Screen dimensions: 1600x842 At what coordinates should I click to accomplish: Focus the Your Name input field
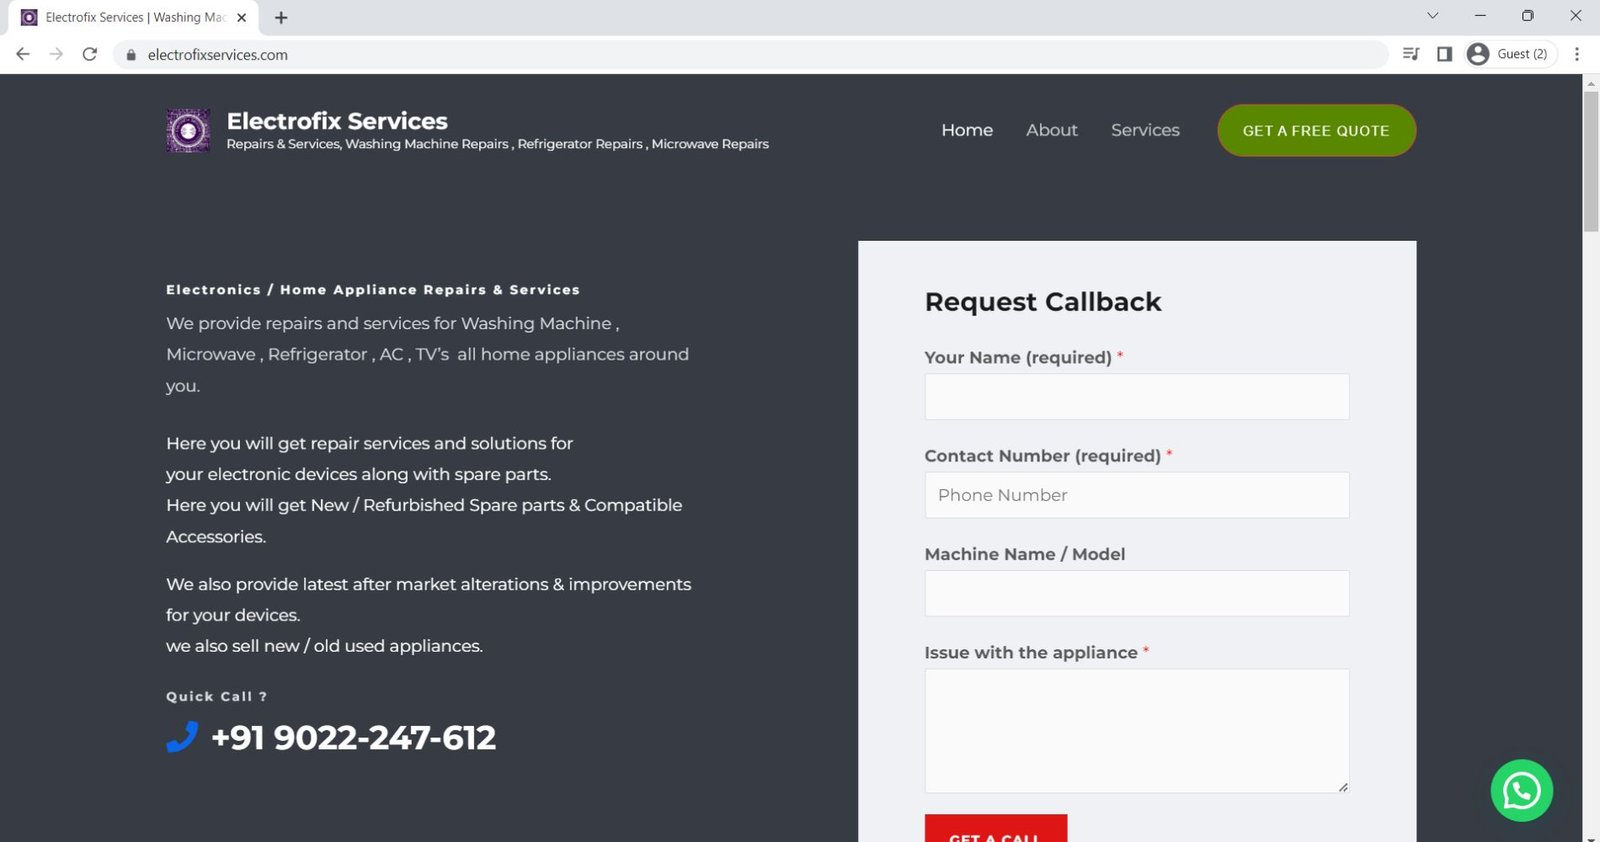tap(1136, 397)
